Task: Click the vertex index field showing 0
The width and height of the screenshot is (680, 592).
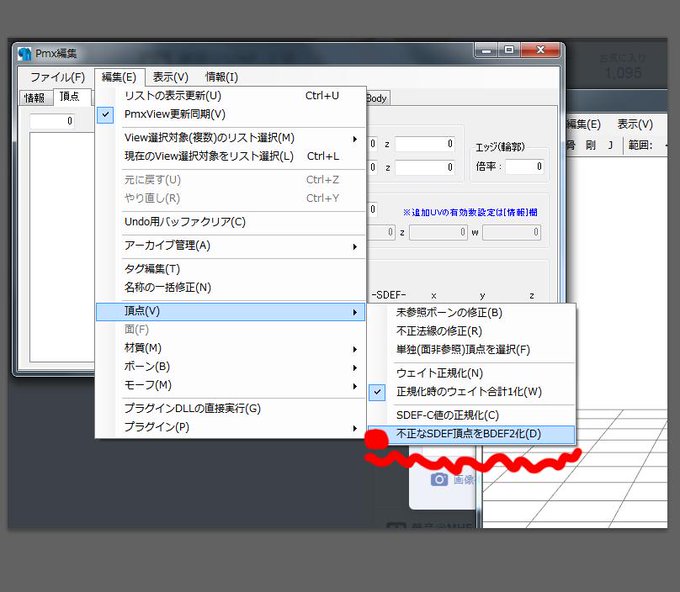Action: pyautogui.click(x=52, y=121)
